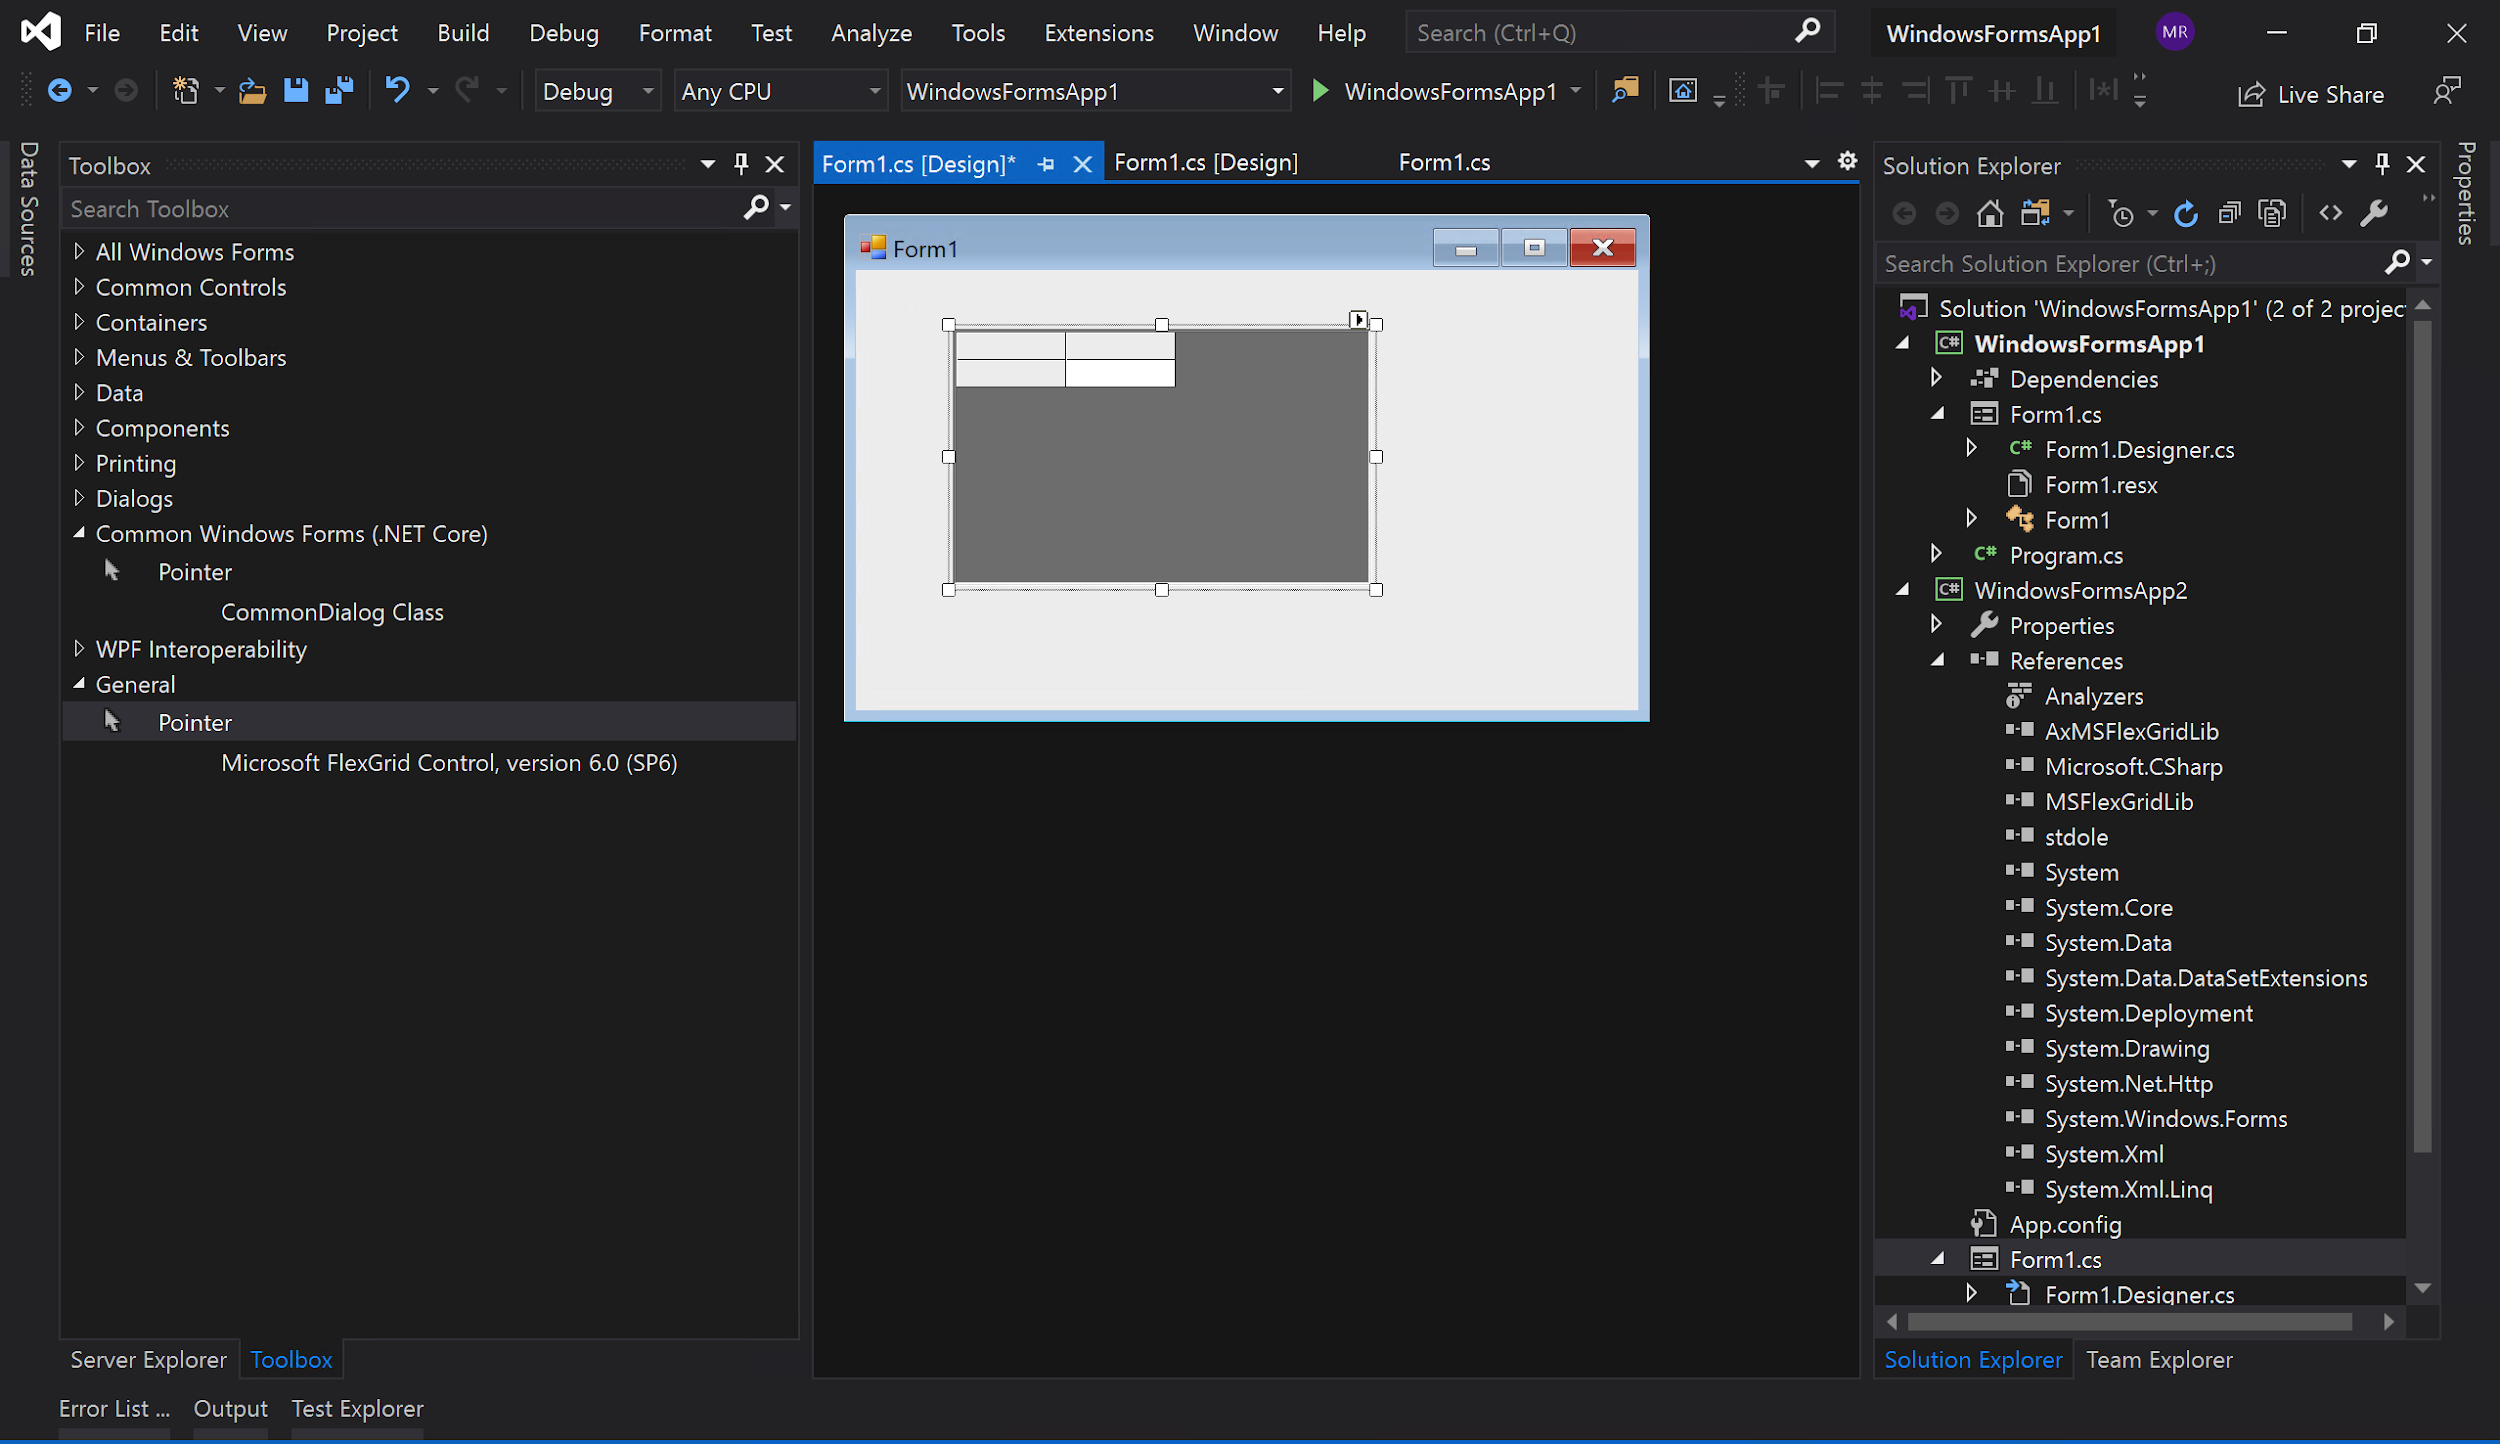Click Collapse All icon in Solution Explorer
Screen dimensions: 2500x1444
pyautogui.click(x=2229, y=213)
